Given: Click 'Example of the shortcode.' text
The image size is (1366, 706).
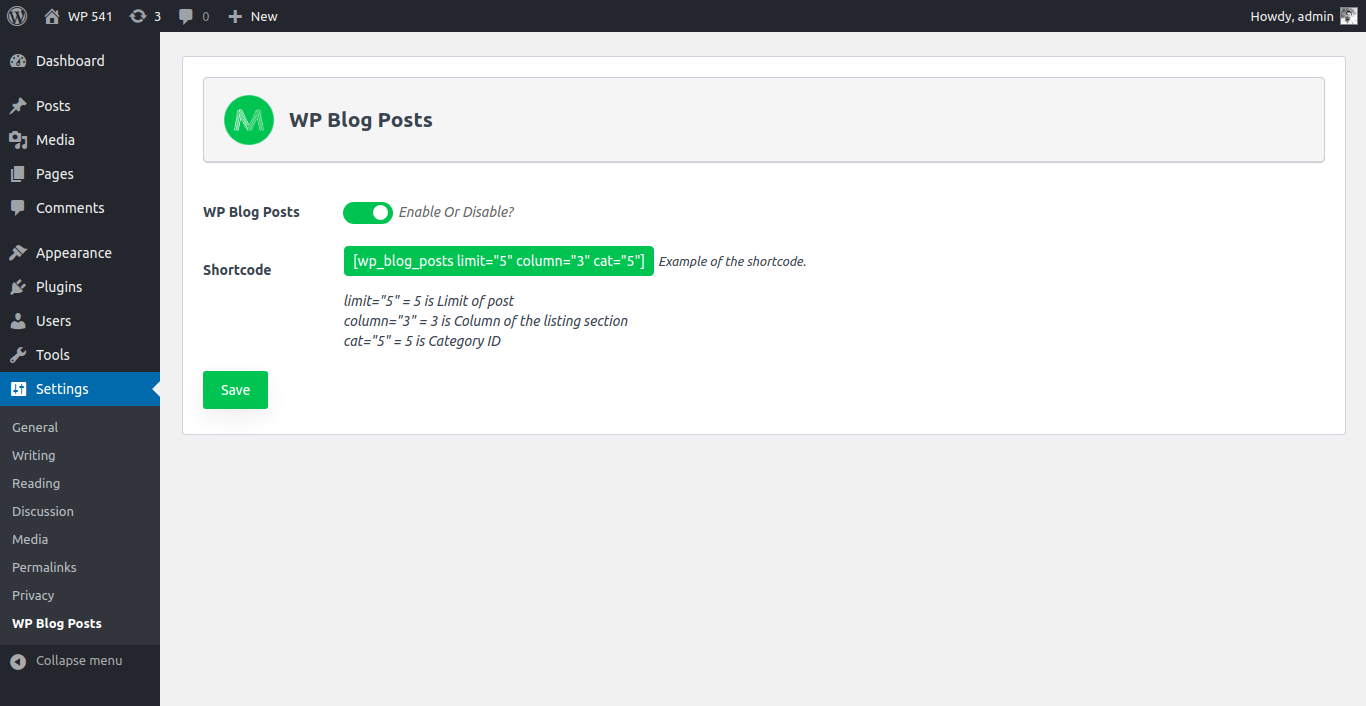Looking at the screenshot, I should (732, 262).
